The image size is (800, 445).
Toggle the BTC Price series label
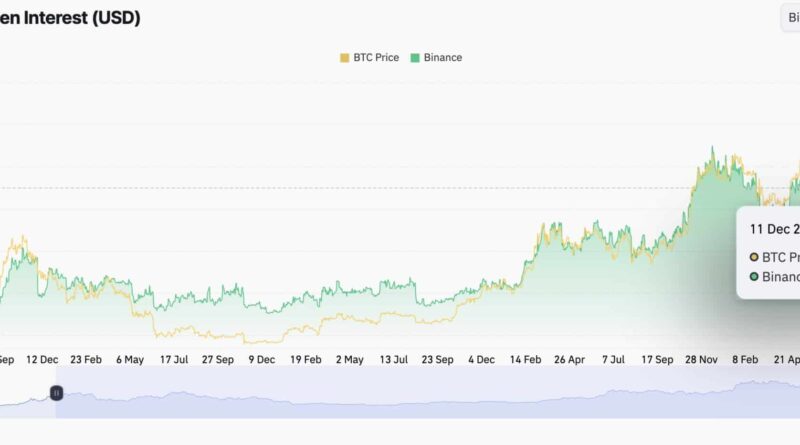(x=376, y=58)
